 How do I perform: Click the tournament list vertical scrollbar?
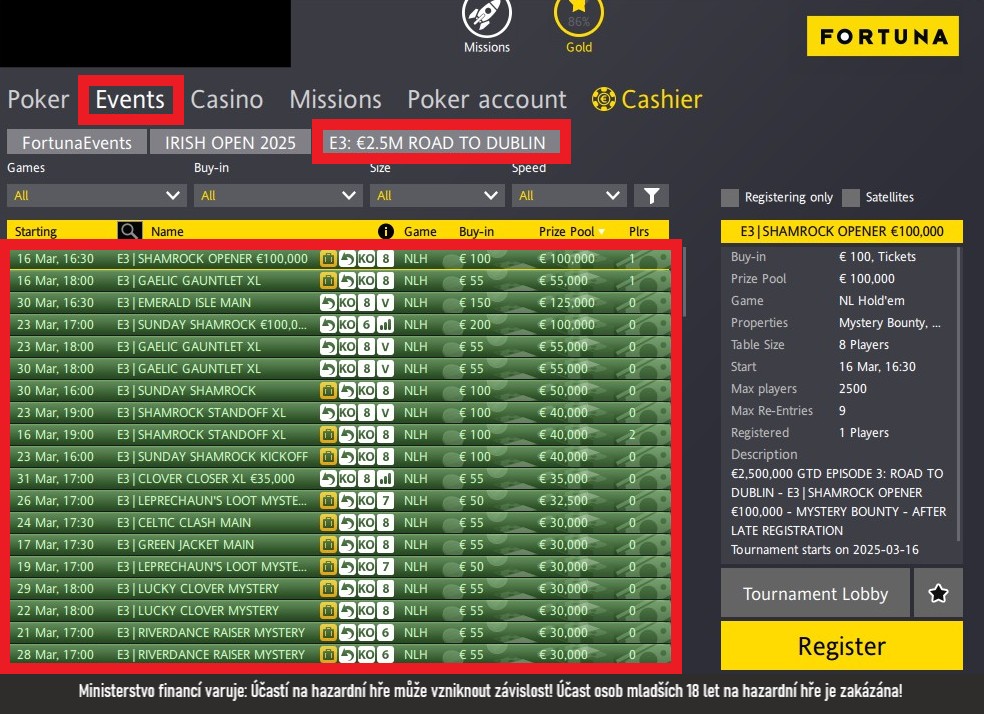(685, 281)
